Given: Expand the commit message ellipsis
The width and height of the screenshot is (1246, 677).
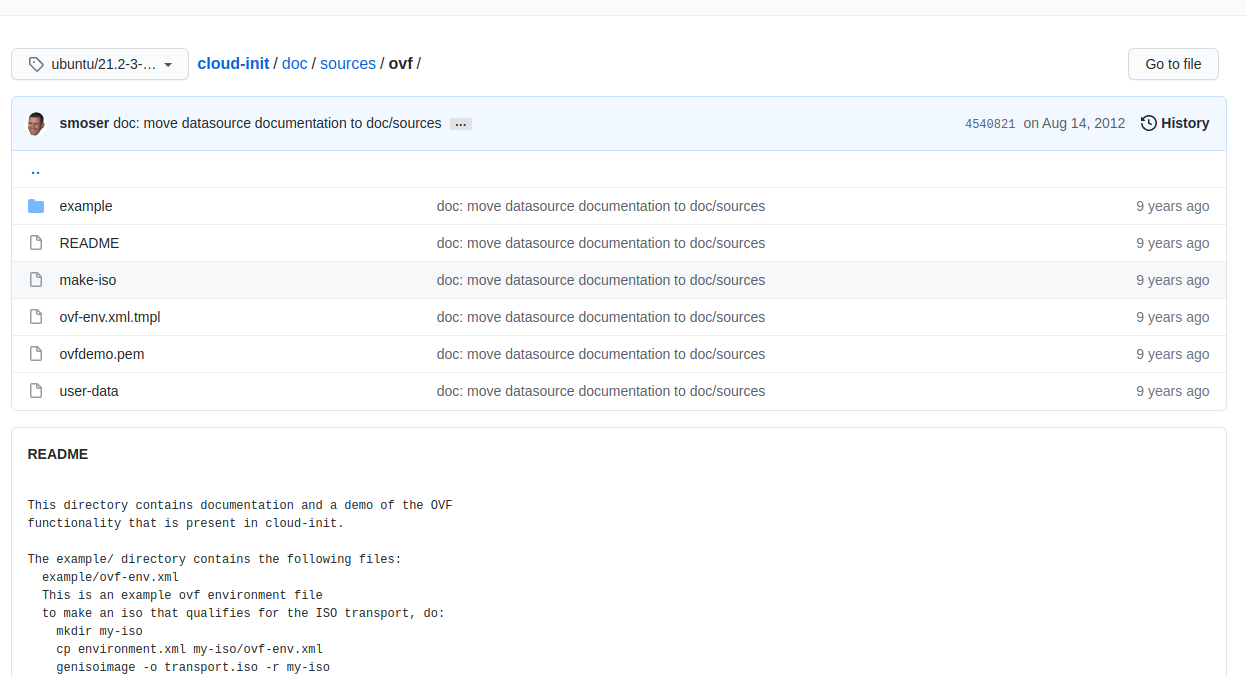Looking at the screenshot, I should point(460,124).
